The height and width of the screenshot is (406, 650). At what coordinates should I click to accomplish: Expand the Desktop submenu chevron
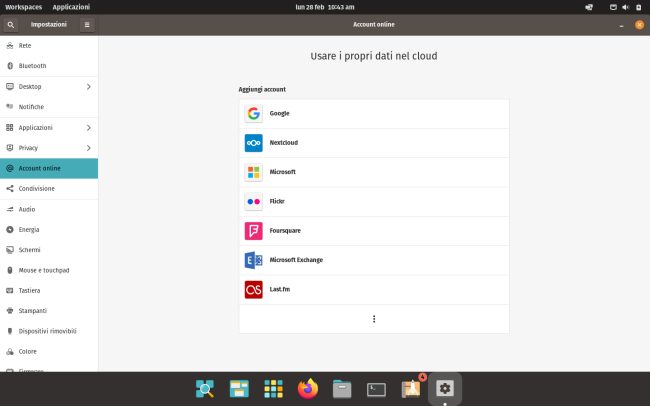[88, 86]
